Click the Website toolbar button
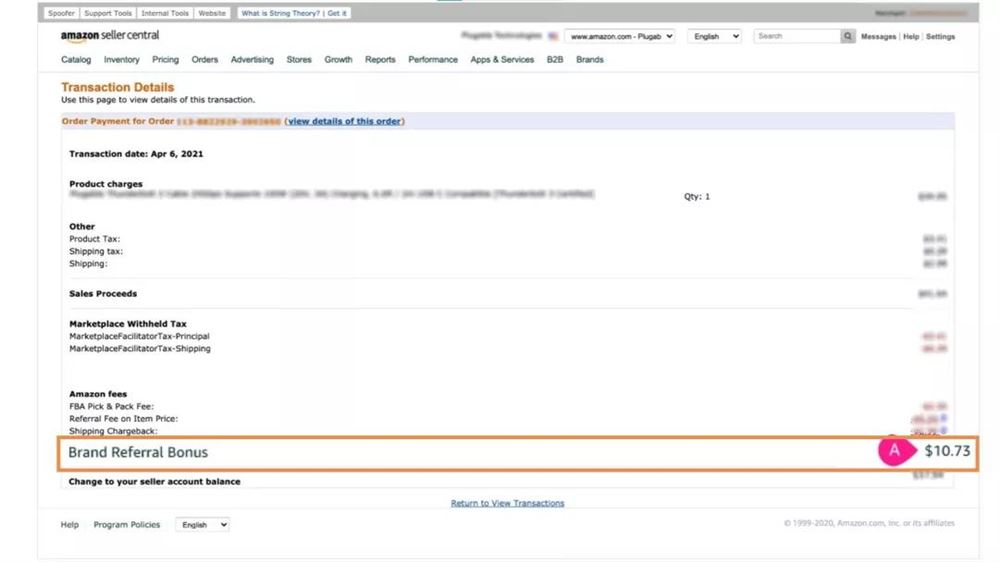Viewport: 999px width, 562px height. pos(212,13)
